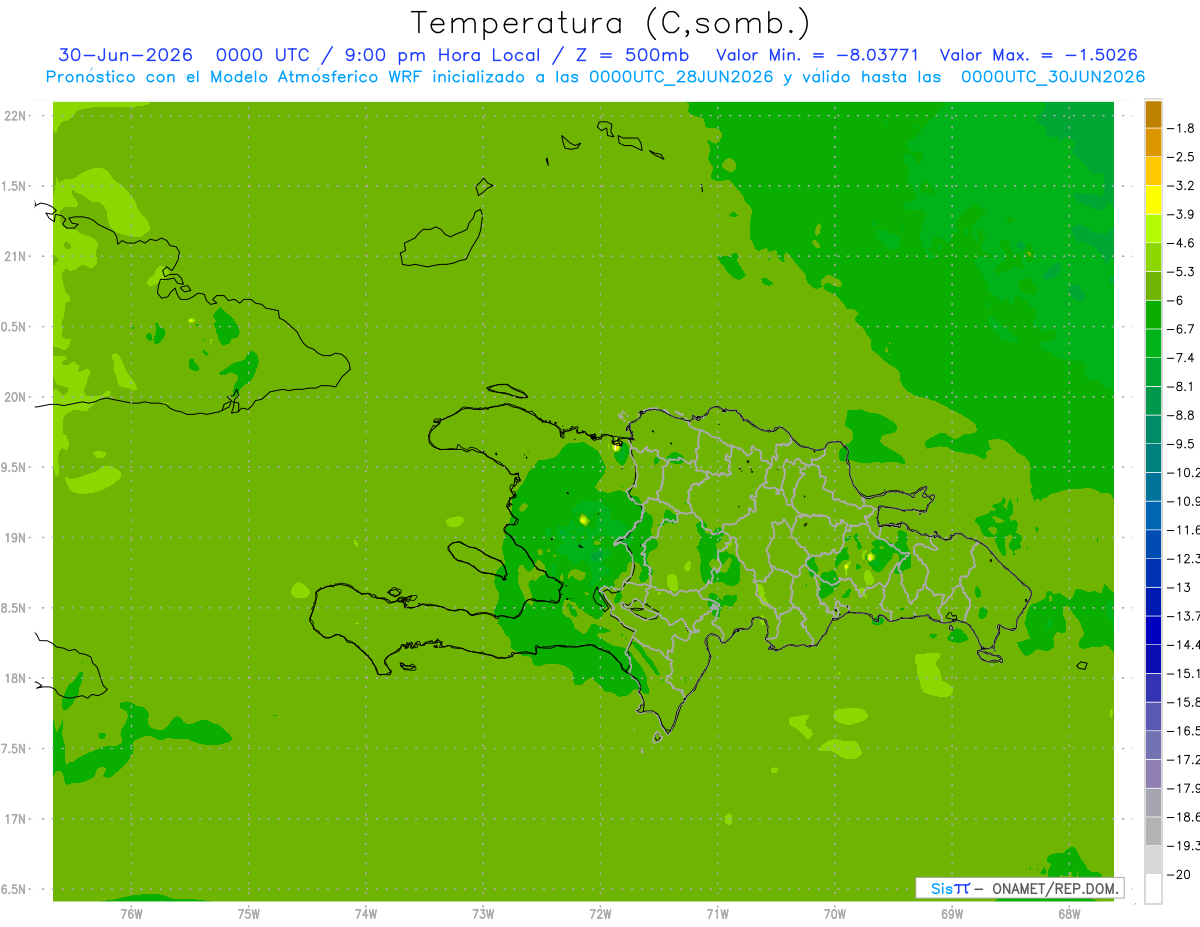This screenshot has width=1200, height=927.
Task: Click the '-5.3' colorbar label
Action: coord(1181,271)
